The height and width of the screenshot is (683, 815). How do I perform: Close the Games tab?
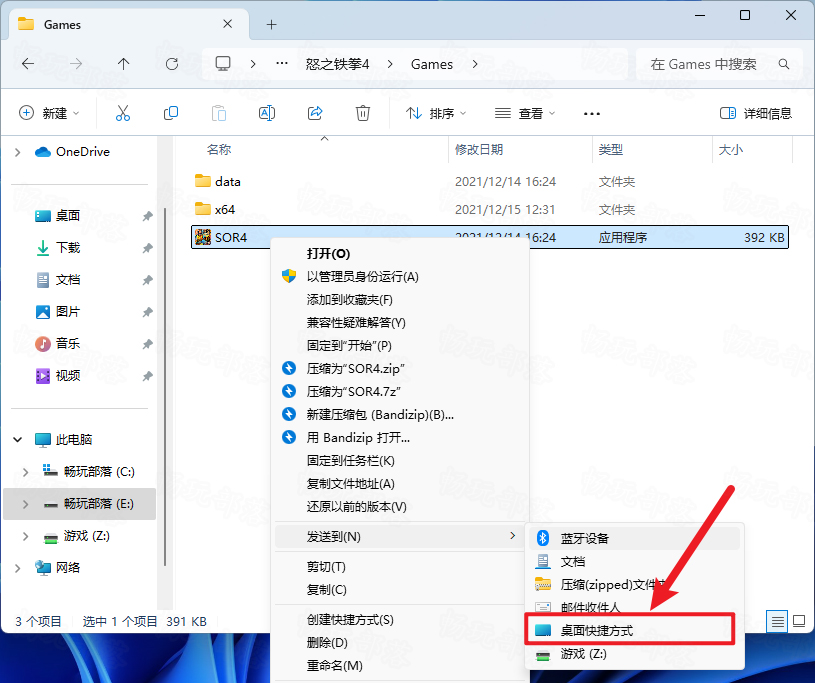228,24
